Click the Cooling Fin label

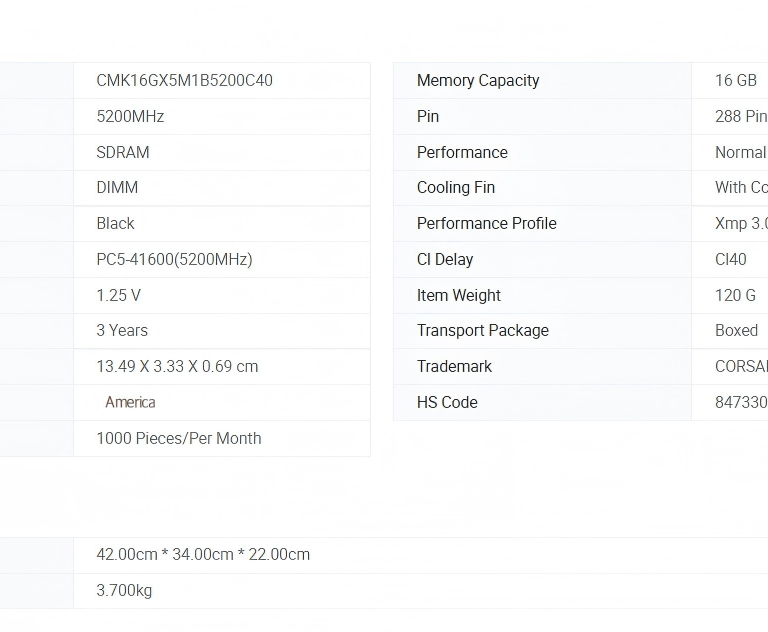click(456, 188)
